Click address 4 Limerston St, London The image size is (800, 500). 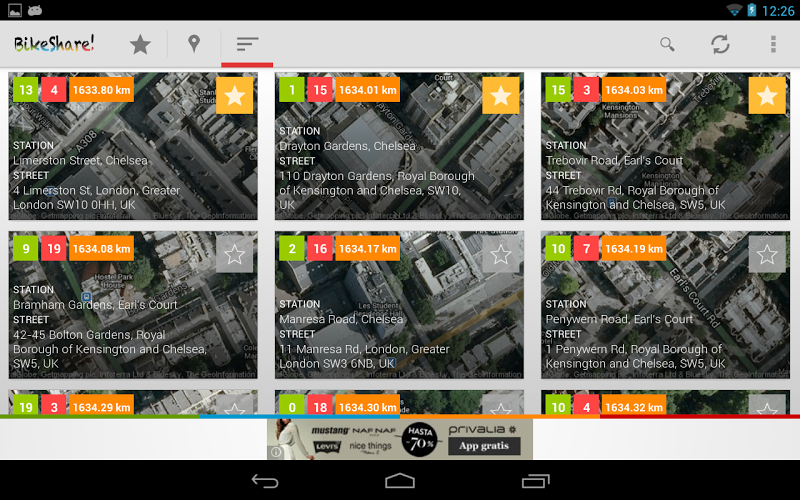97,197
